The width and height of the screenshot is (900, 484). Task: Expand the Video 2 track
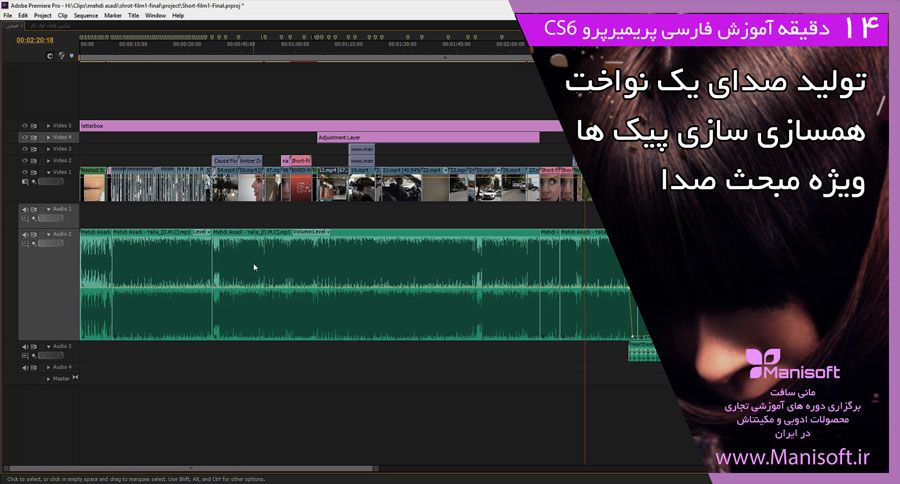pos(48,161)
